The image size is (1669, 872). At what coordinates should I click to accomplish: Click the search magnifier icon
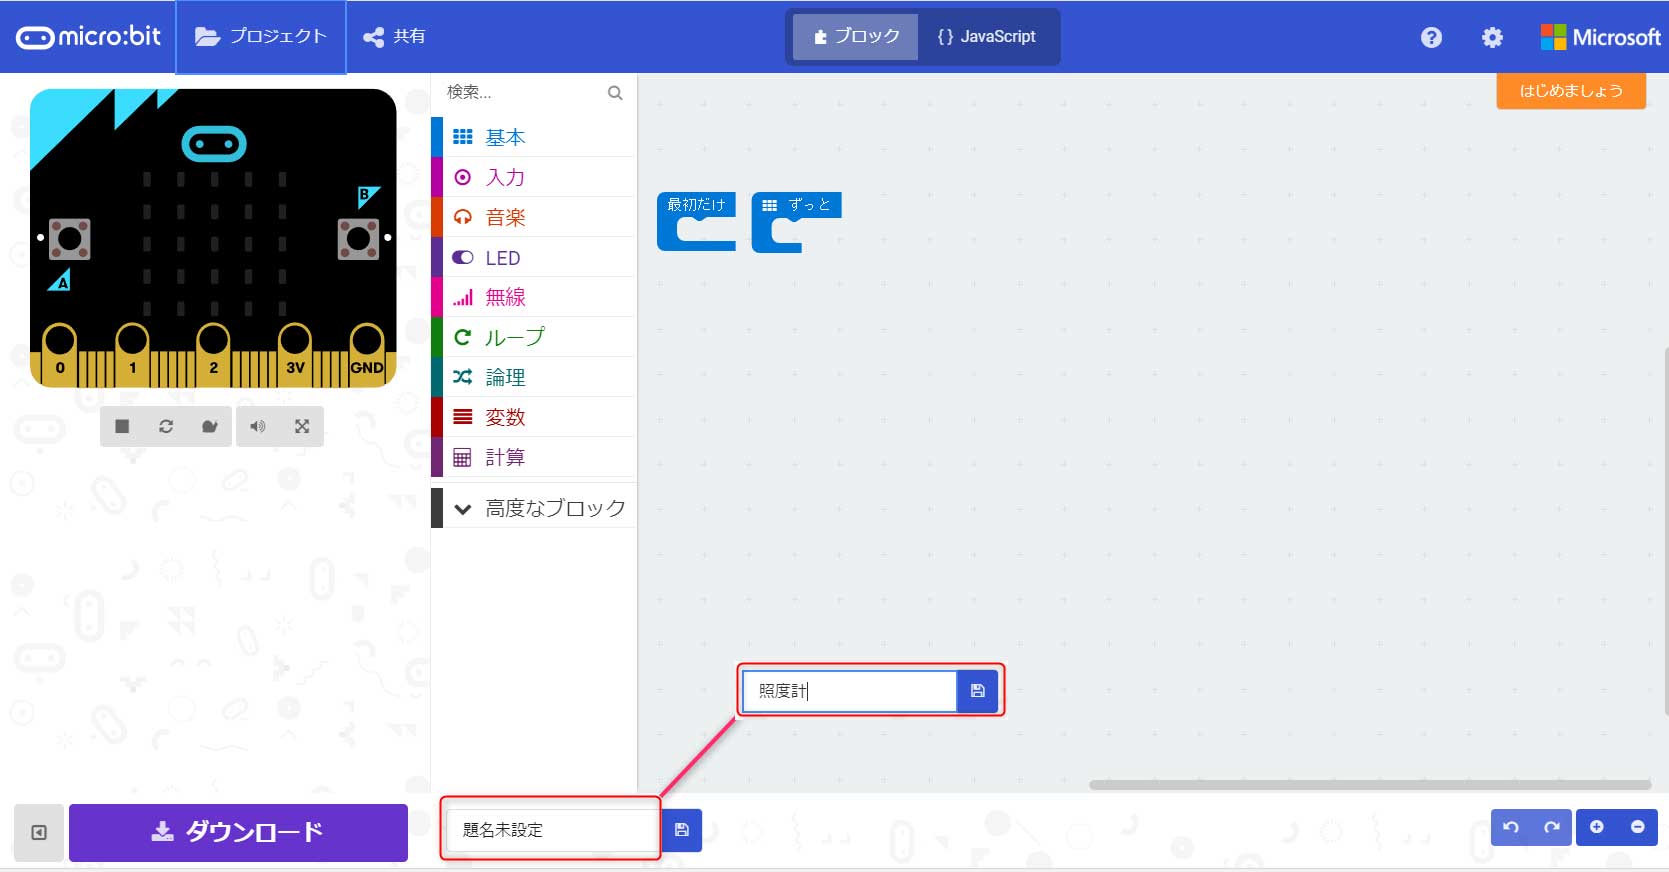615,93
